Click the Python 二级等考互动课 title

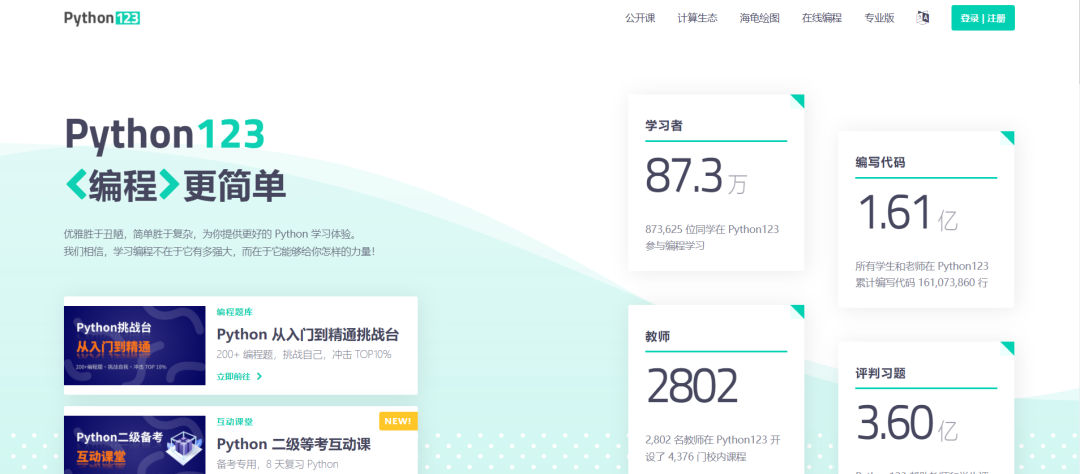tap(294, 444)
